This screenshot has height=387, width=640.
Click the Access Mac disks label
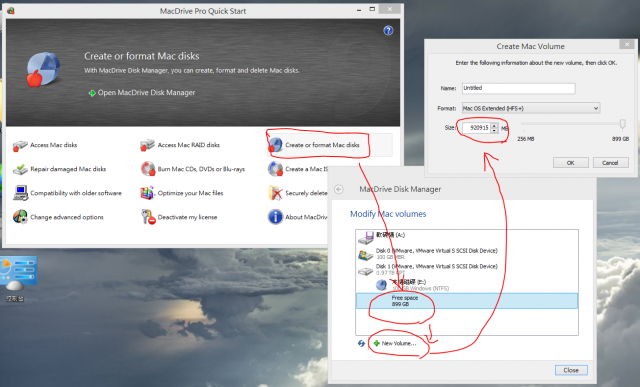pos(53,145)
